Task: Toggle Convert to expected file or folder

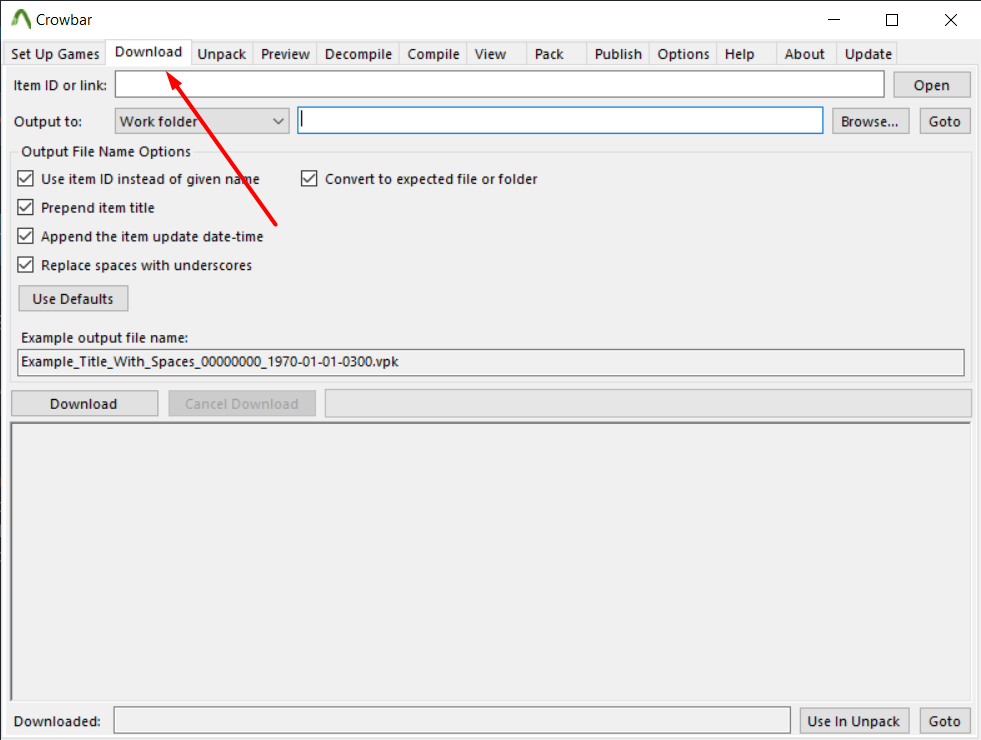Action: click(x=419, y=179)
